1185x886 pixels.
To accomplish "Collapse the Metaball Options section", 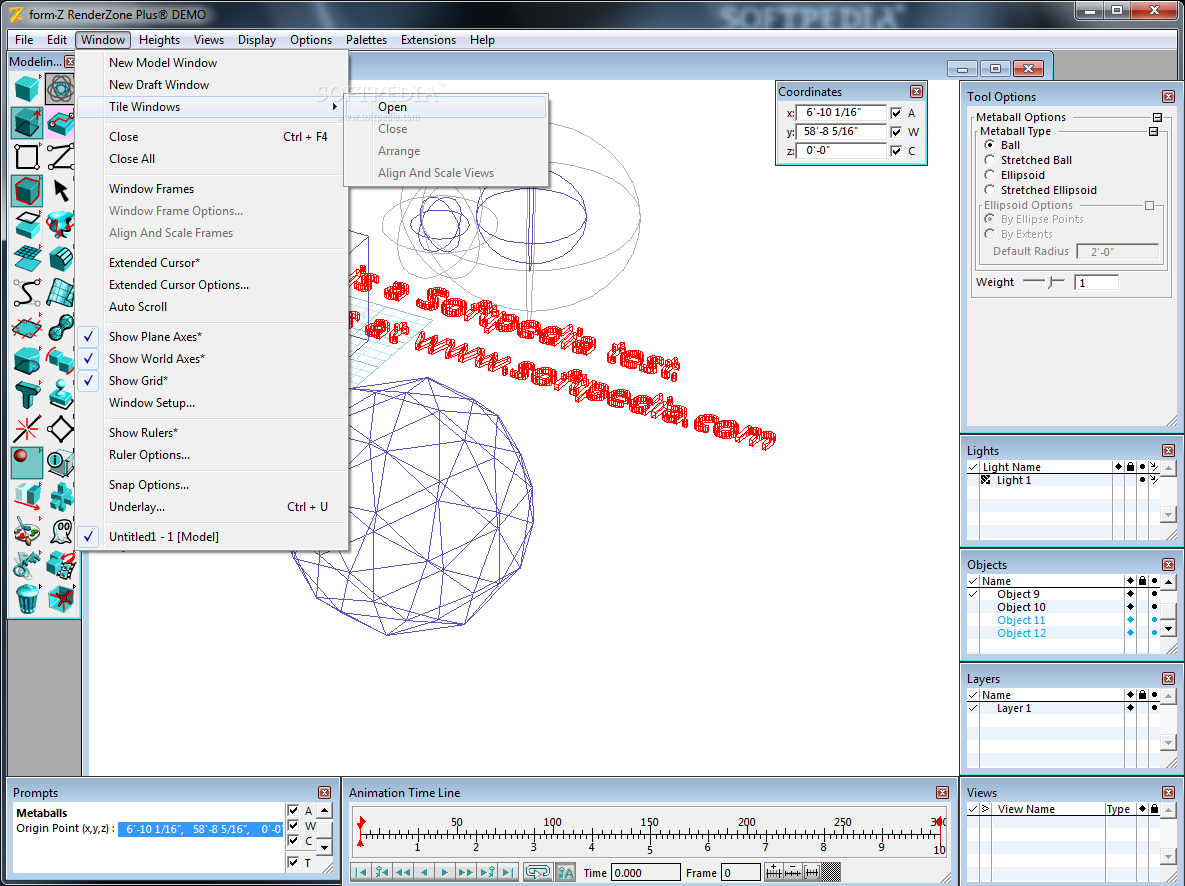I will pyautogui.click(x=1157, y=117).
